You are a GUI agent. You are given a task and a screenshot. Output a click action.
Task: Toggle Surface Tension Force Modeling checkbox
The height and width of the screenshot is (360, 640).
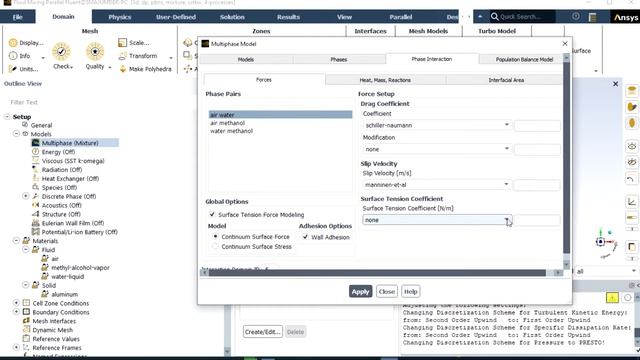[212, 214]
